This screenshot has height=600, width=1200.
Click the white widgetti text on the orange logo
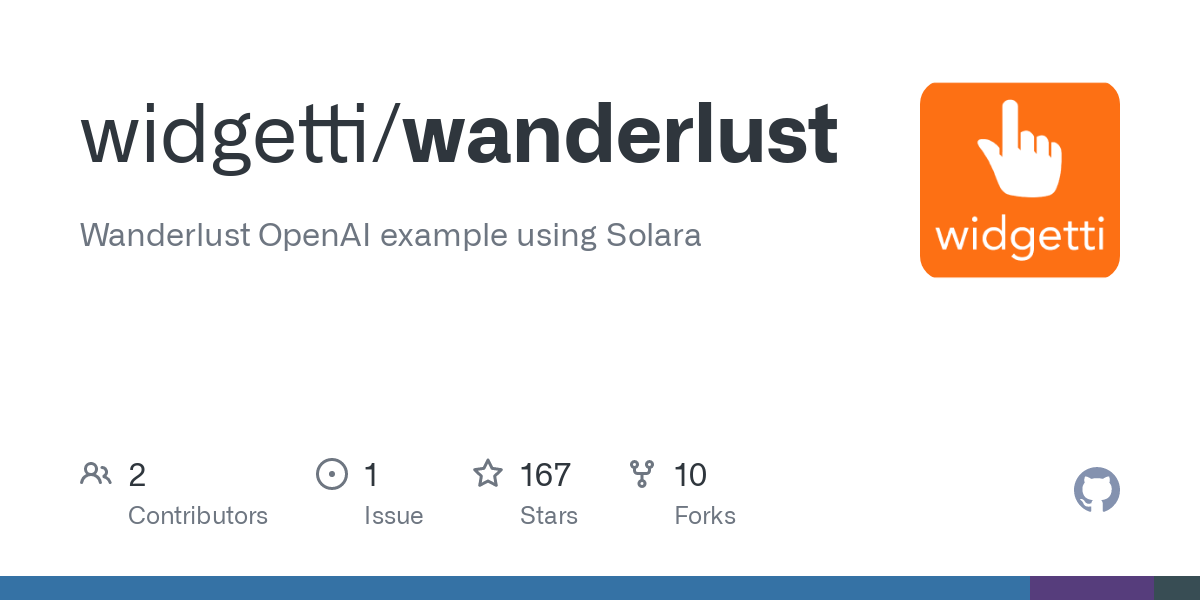[x=1019, y=237]
